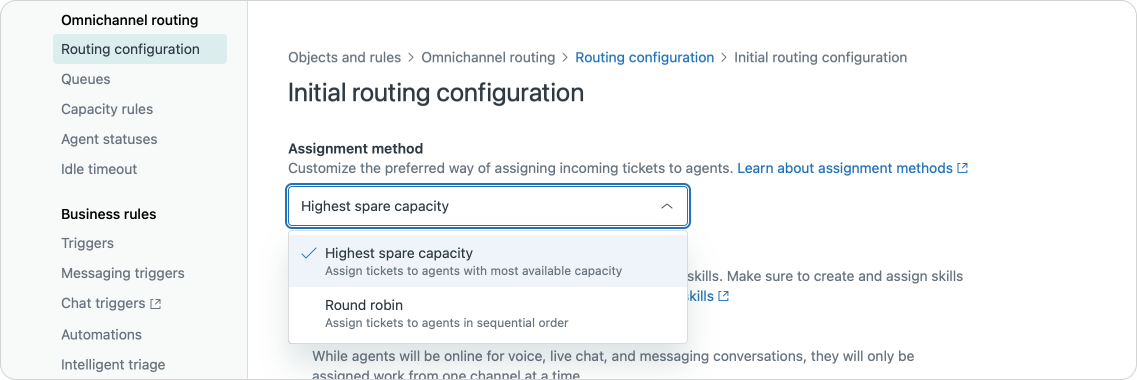Choose Highest spare capacity option in list
1137x380 pixels.
488,261
